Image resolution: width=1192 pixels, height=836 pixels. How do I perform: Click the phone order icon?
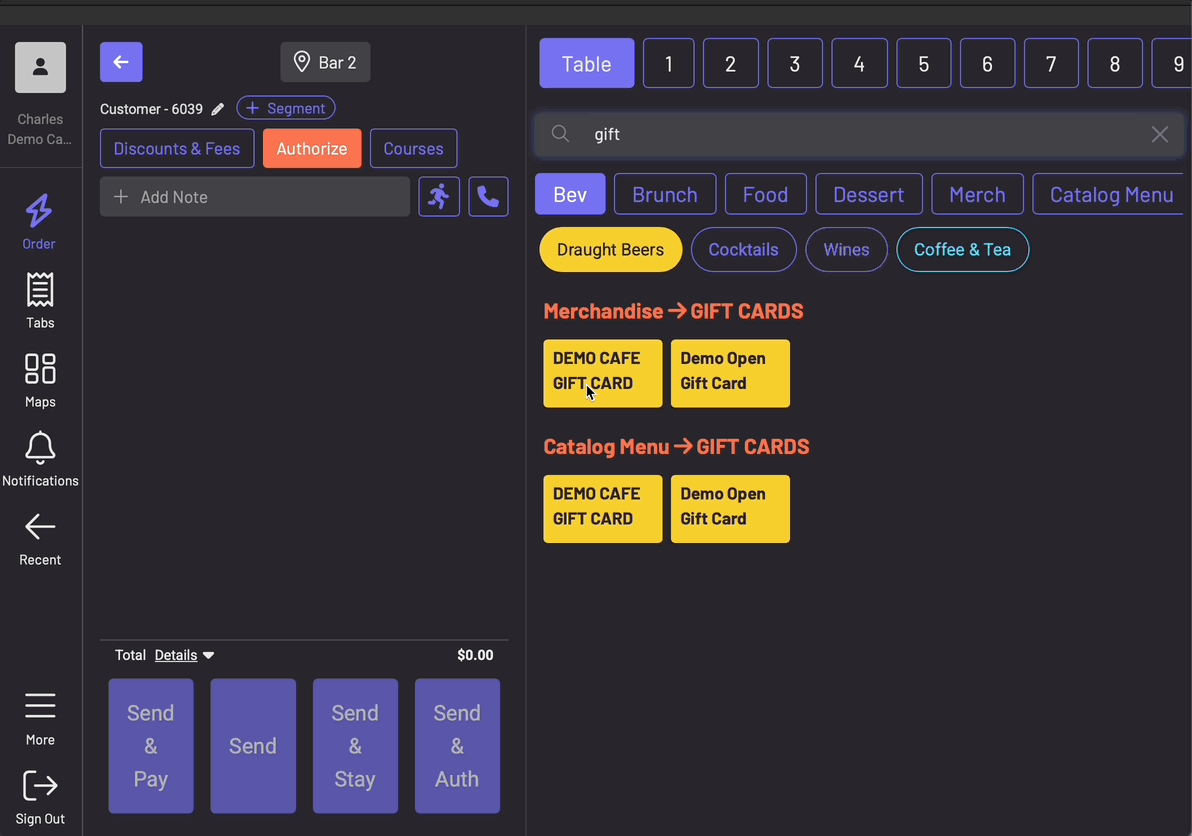coord(488,197)
